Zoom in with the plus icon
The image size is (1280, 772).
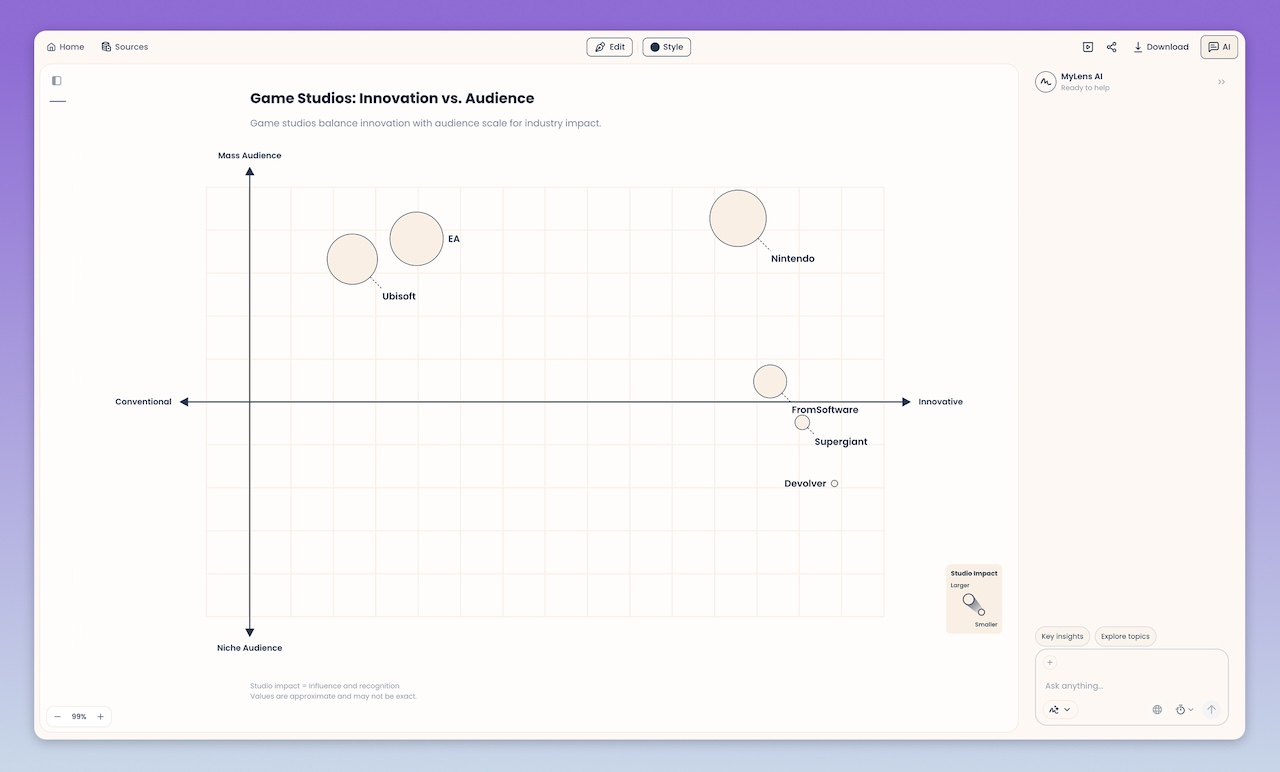pyautogui.click(x=100, y=716)
